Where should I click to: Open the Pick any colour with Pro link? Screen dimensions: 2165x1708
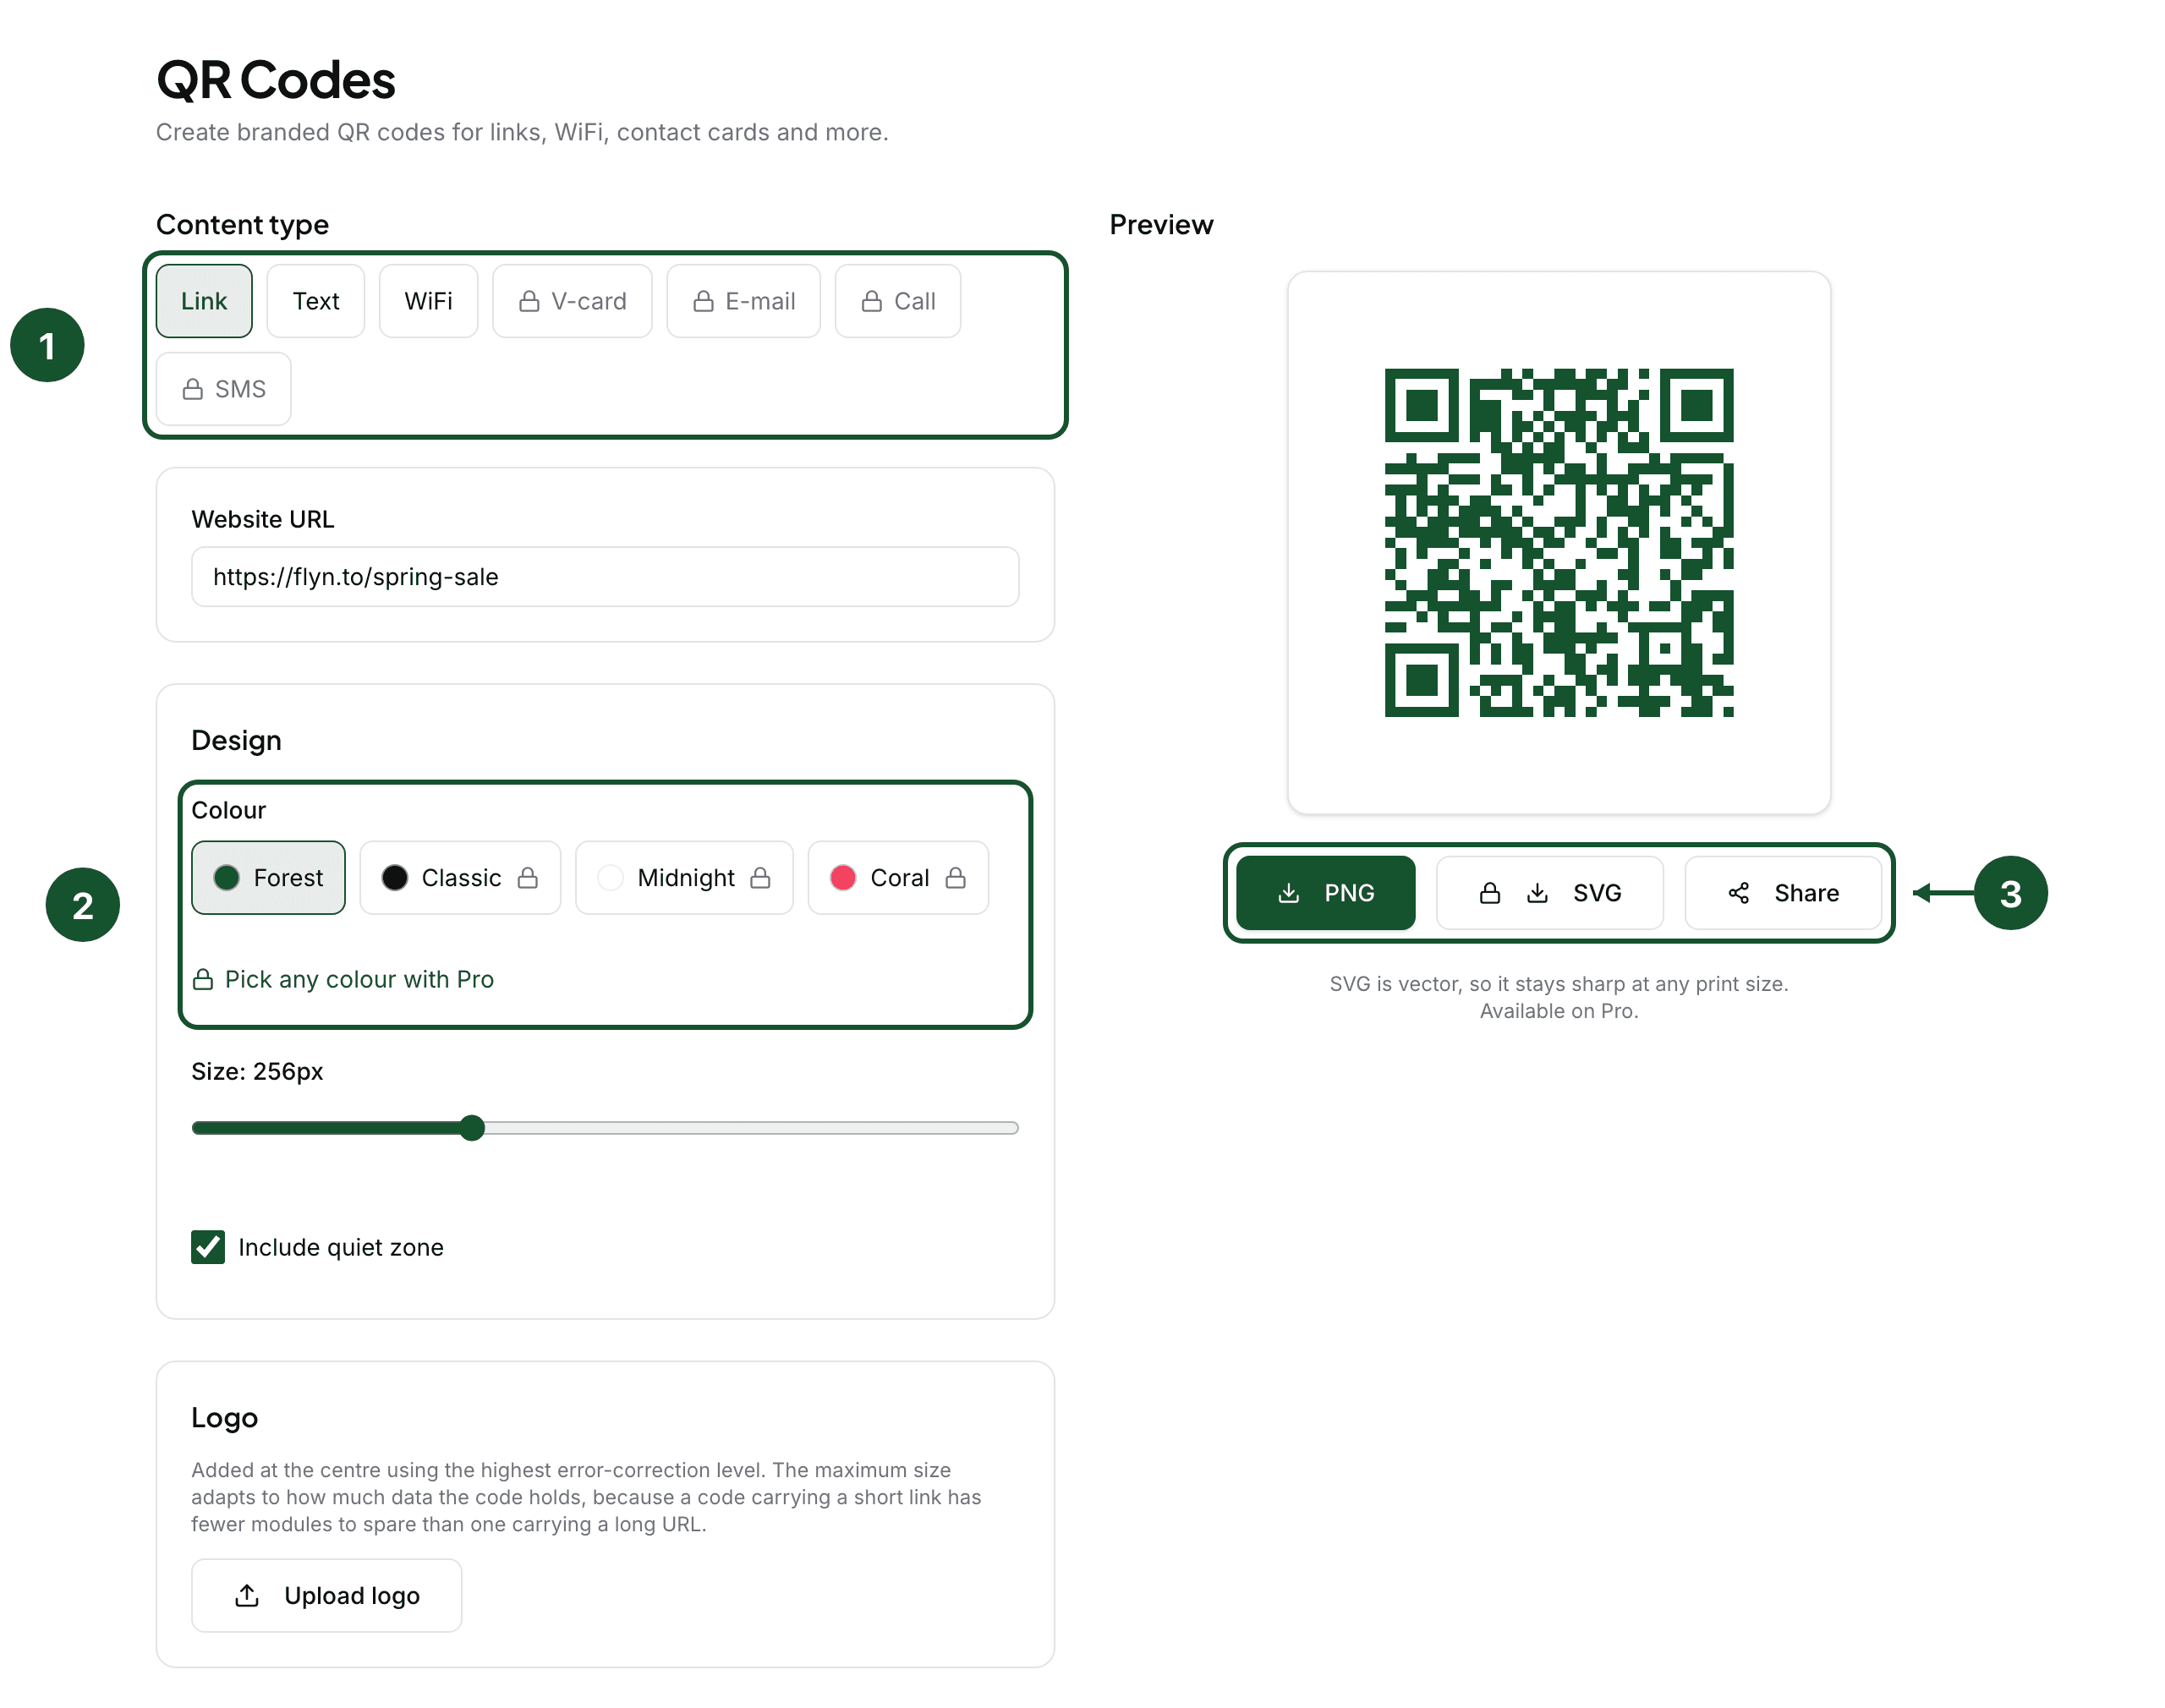[343, 979]
